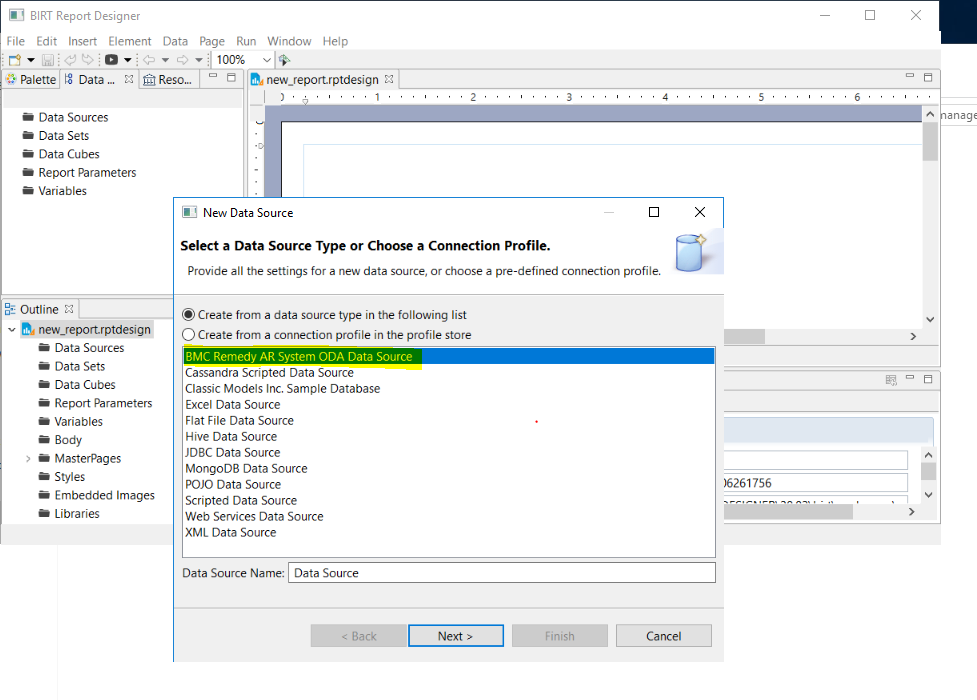Choose 'Create from a data source type' radio
977x700 pixels.
[188, 315]
